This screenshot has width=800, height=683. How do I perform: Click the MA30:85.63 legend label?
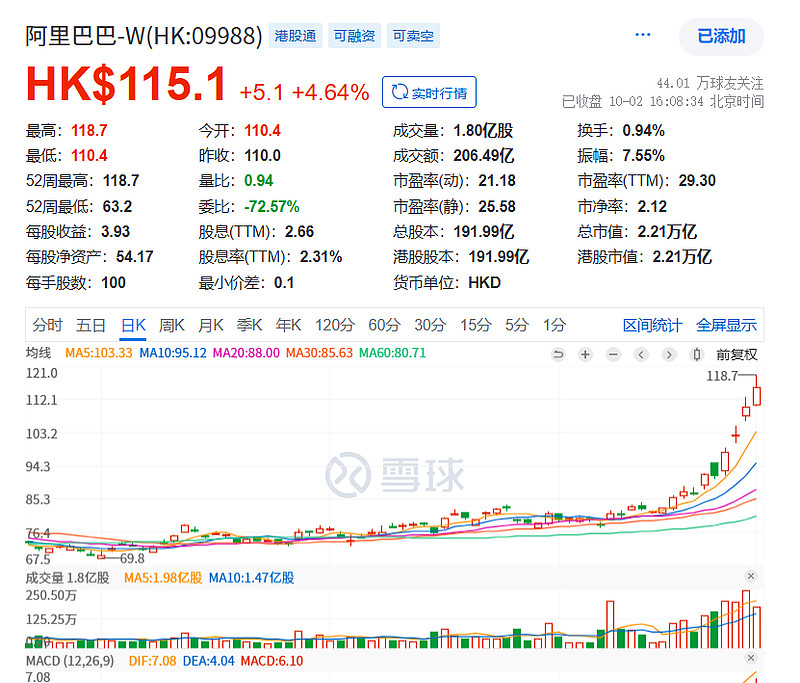[319, 353]
